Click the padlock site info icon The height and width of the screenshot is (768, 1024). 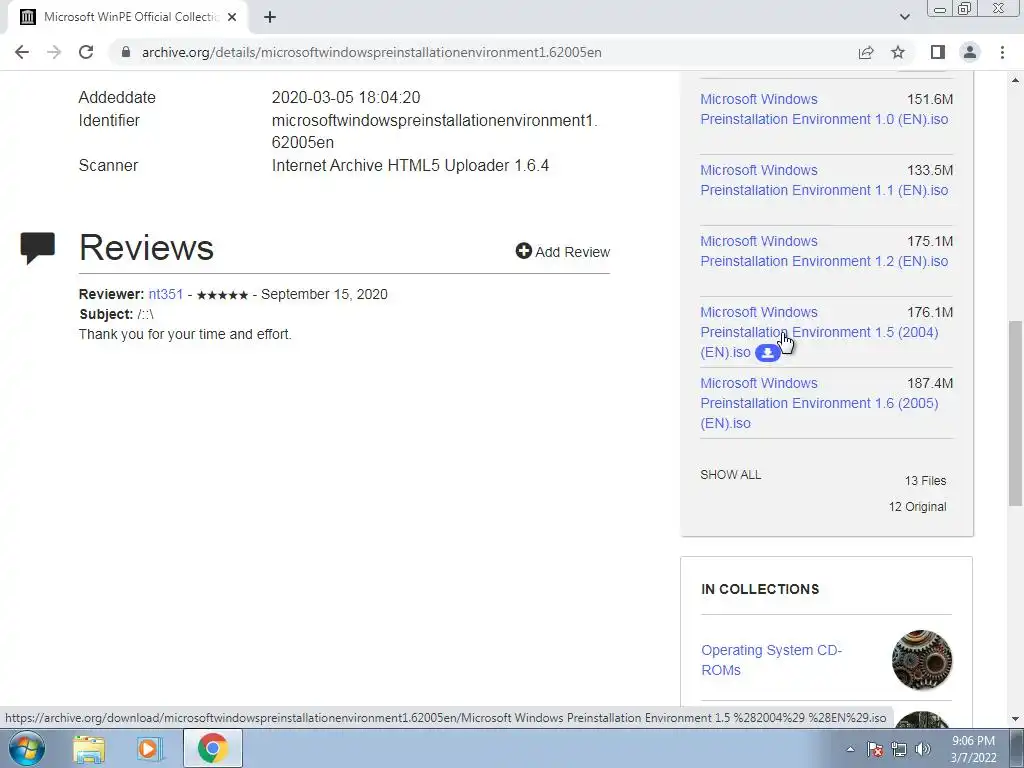126,52
